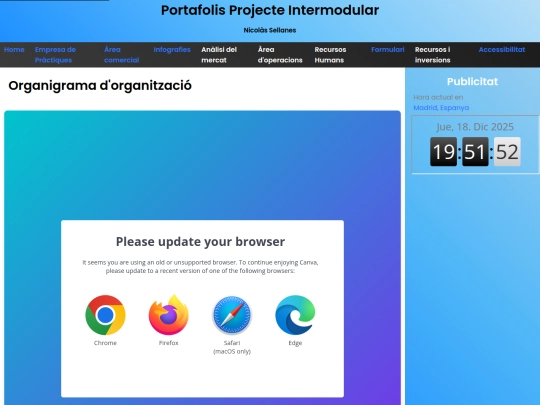Open the Accessibilitat page
This screenshot has height=405, width=540.
[x=502, y=50]
